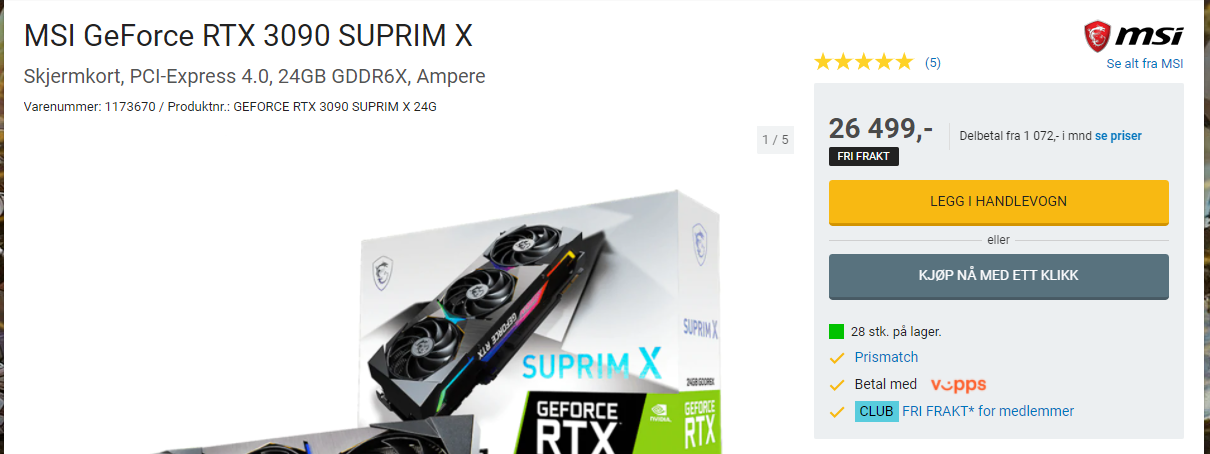Image resolution: width=1210 pixels, height=454 pixels.
Task: Click the MSI dragon shield logo
Action: [1099, 36]
